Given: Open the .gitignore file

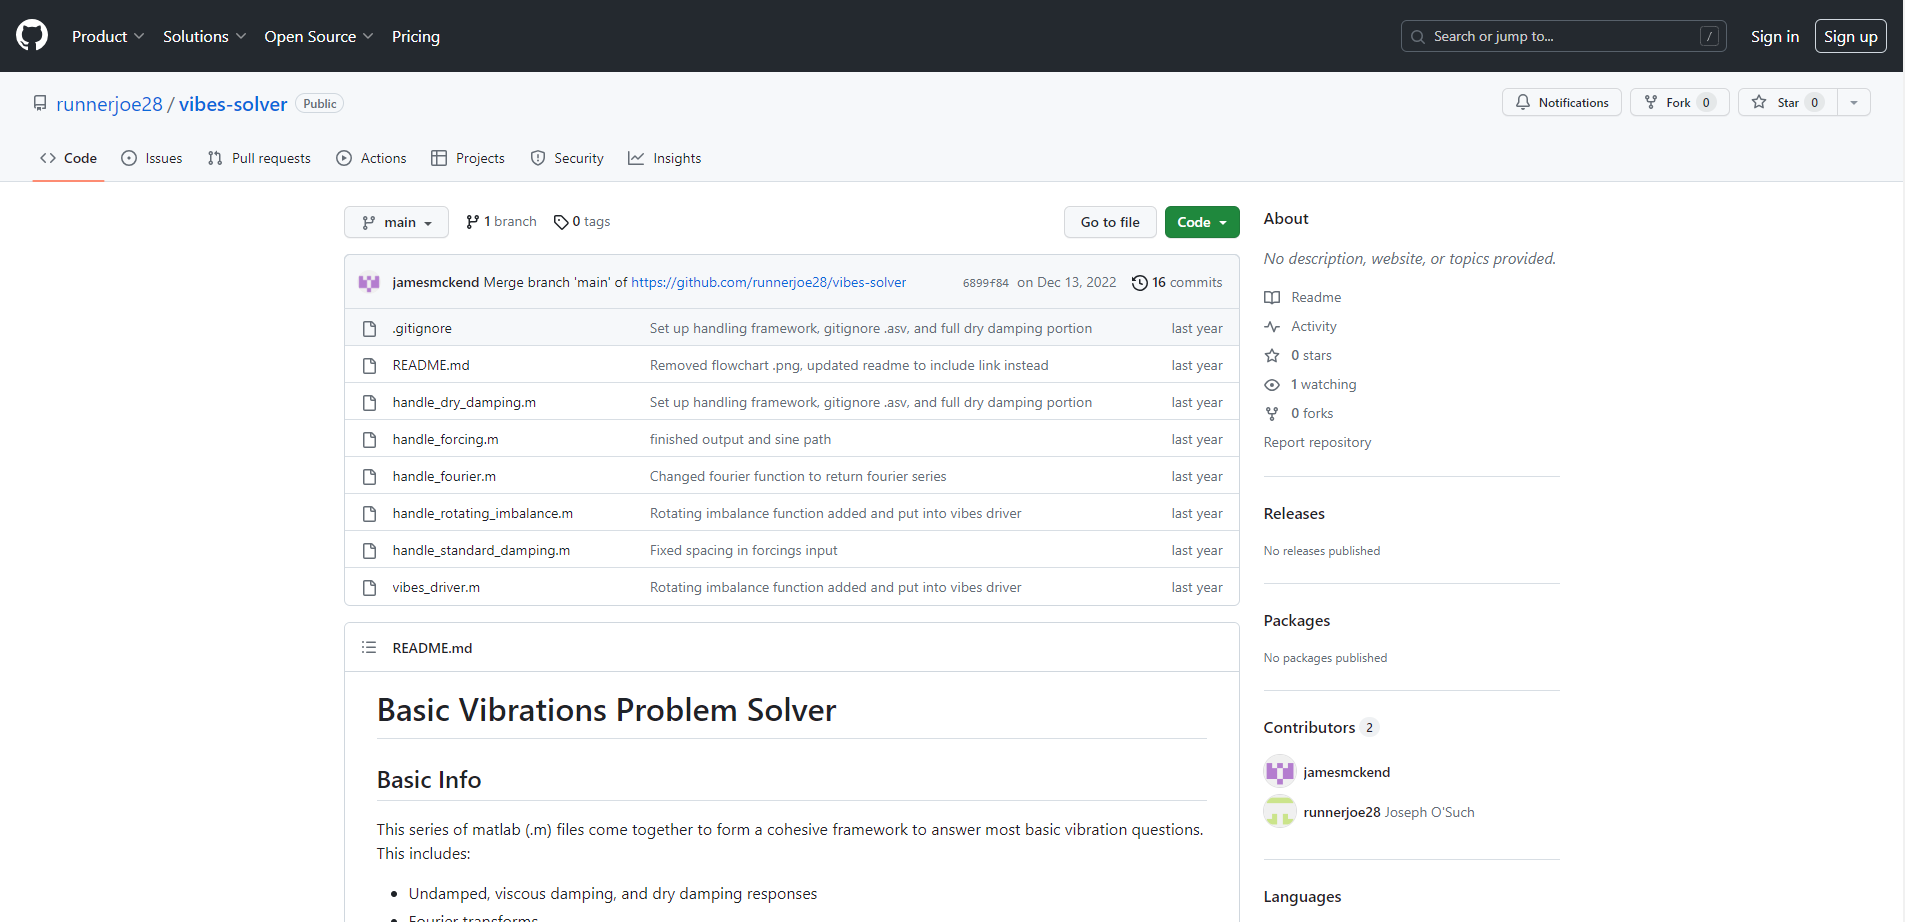Looking at the screenshot, I should (x=422, y=328).
